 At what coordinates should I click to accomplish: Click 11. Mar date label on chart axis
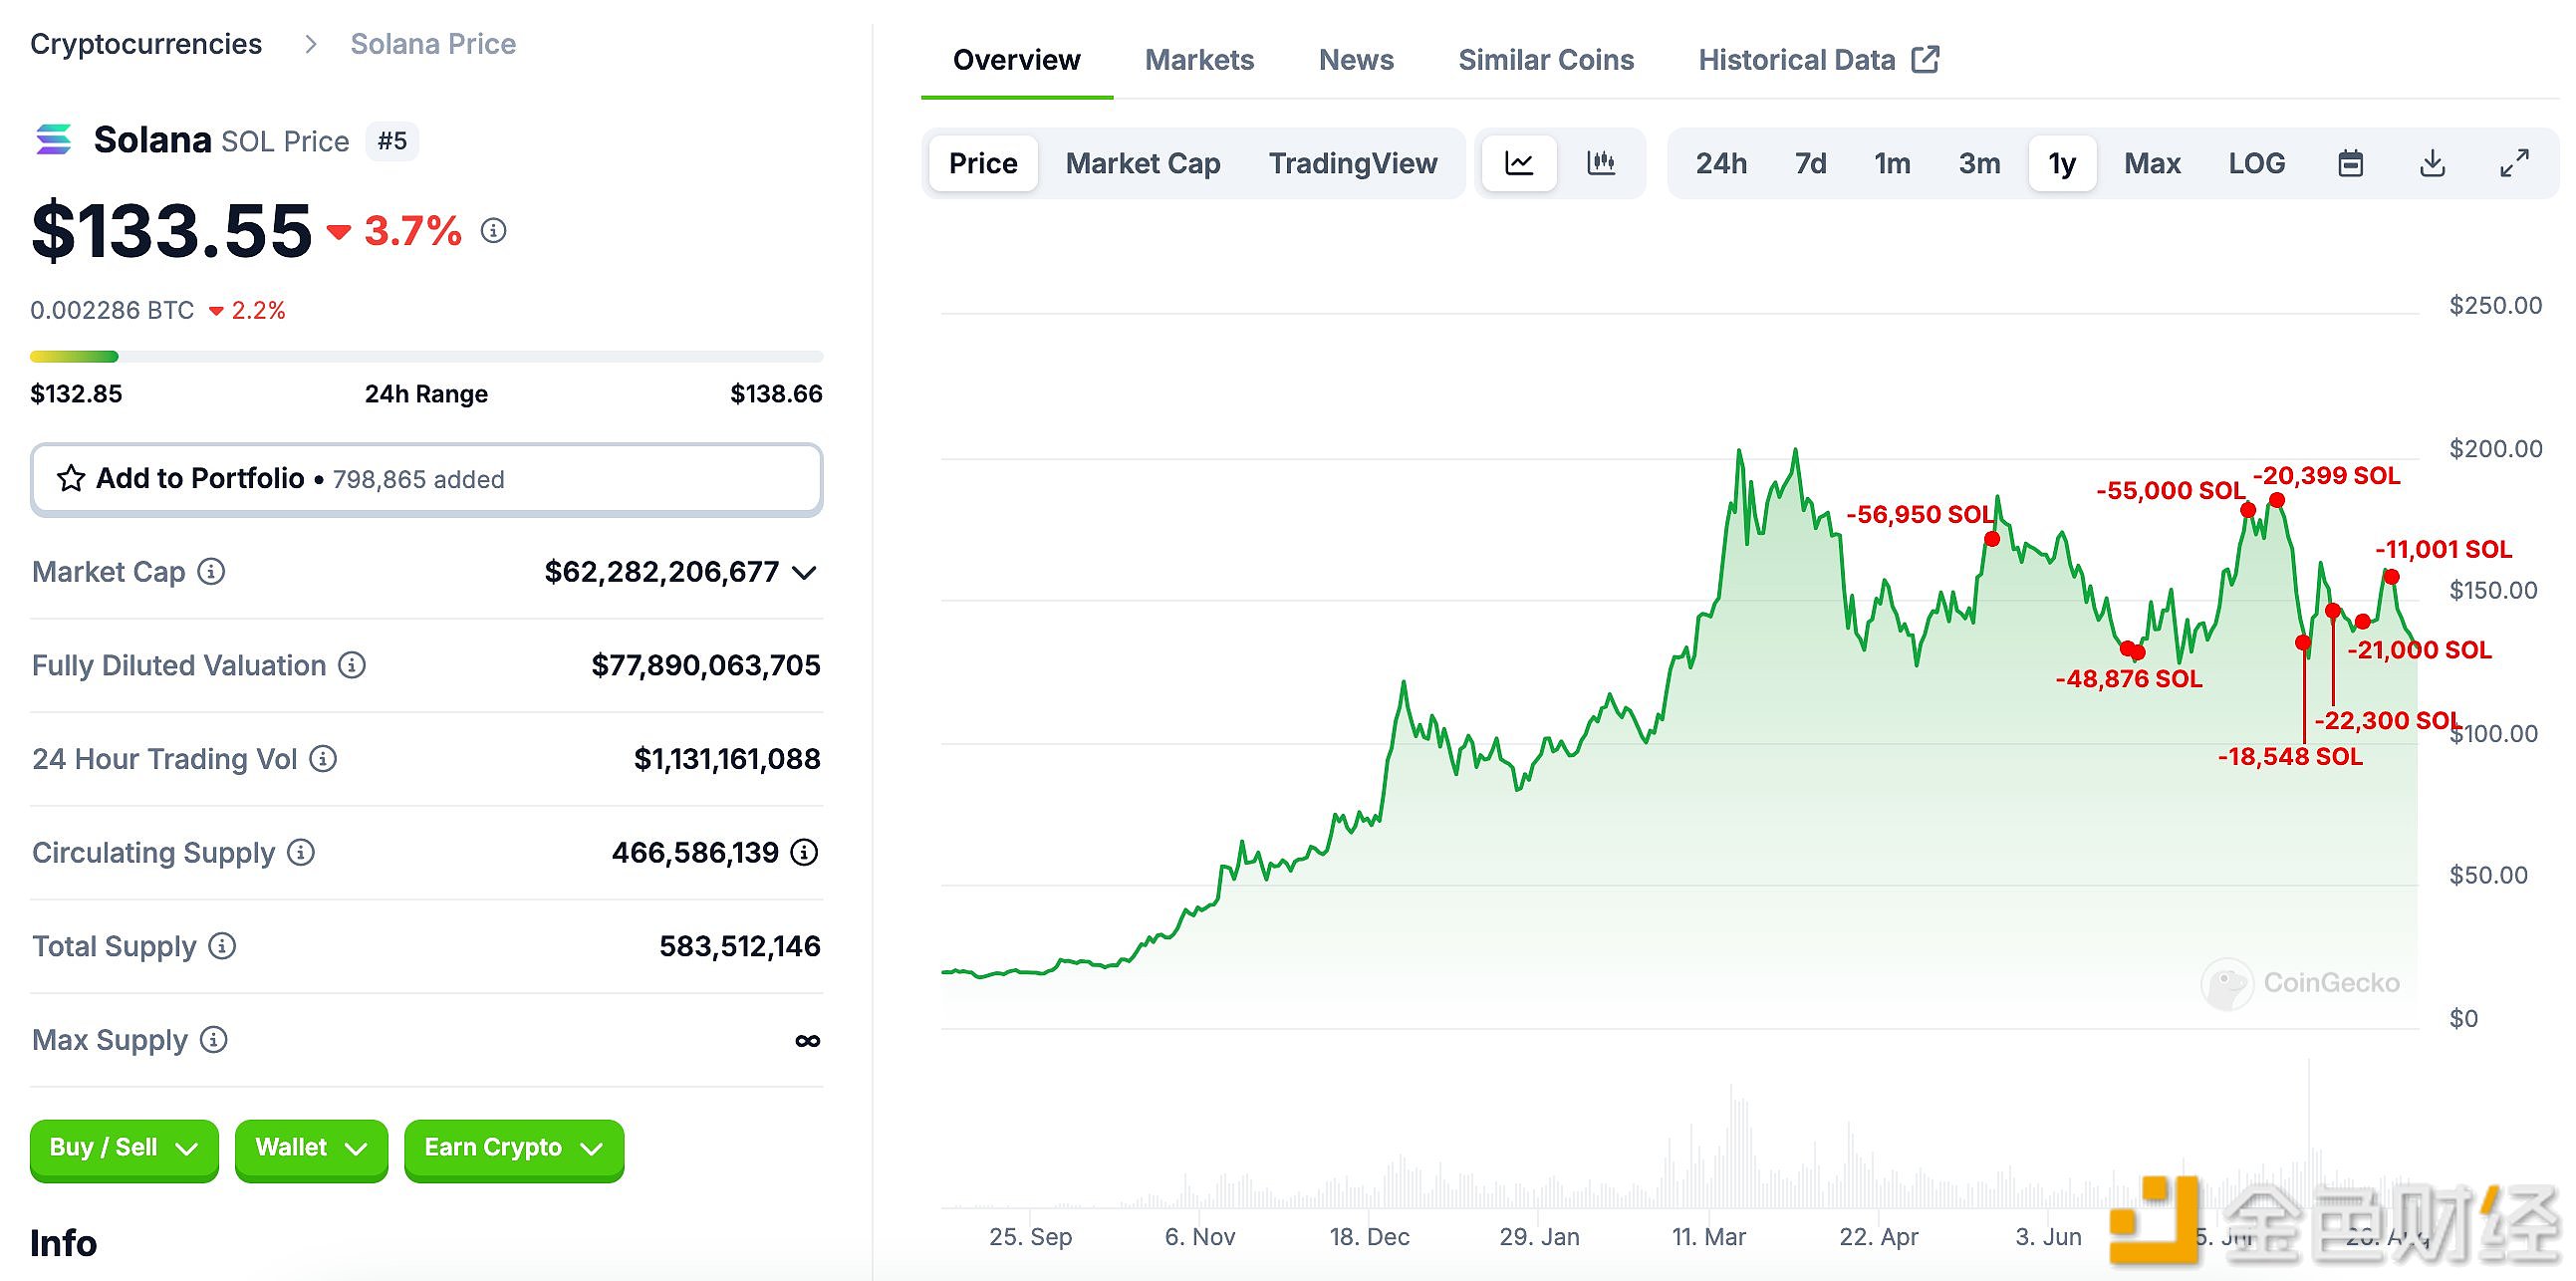(1708, 1237)
